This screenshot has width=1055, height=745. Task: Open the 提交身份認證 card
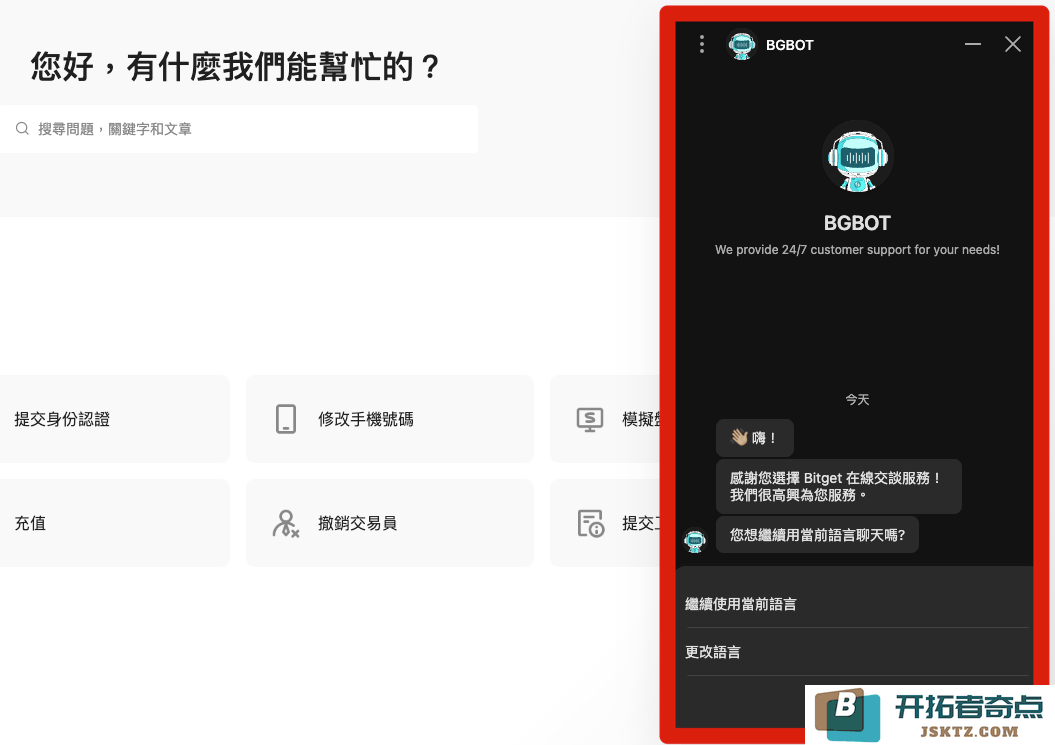(114, 419)
